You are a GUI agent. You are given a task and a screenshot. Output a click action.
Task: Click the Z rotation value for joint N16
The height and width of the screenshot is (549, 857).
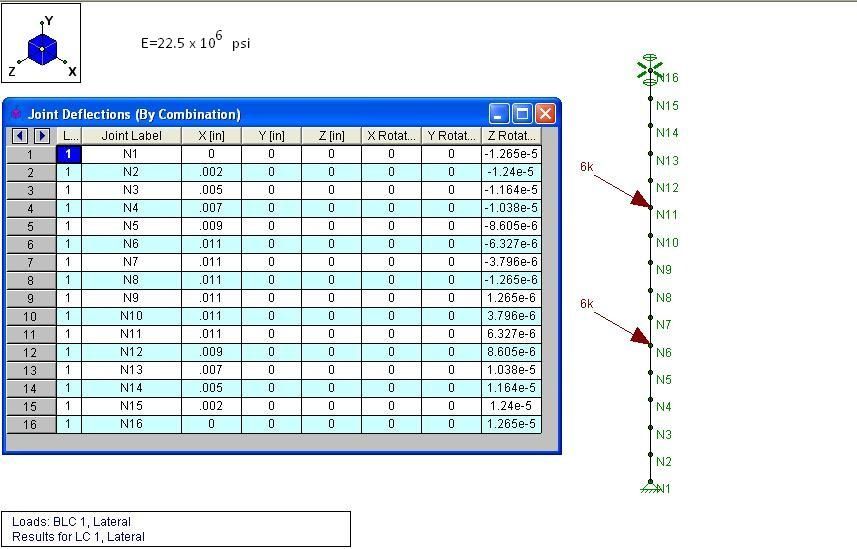(511, 424)
